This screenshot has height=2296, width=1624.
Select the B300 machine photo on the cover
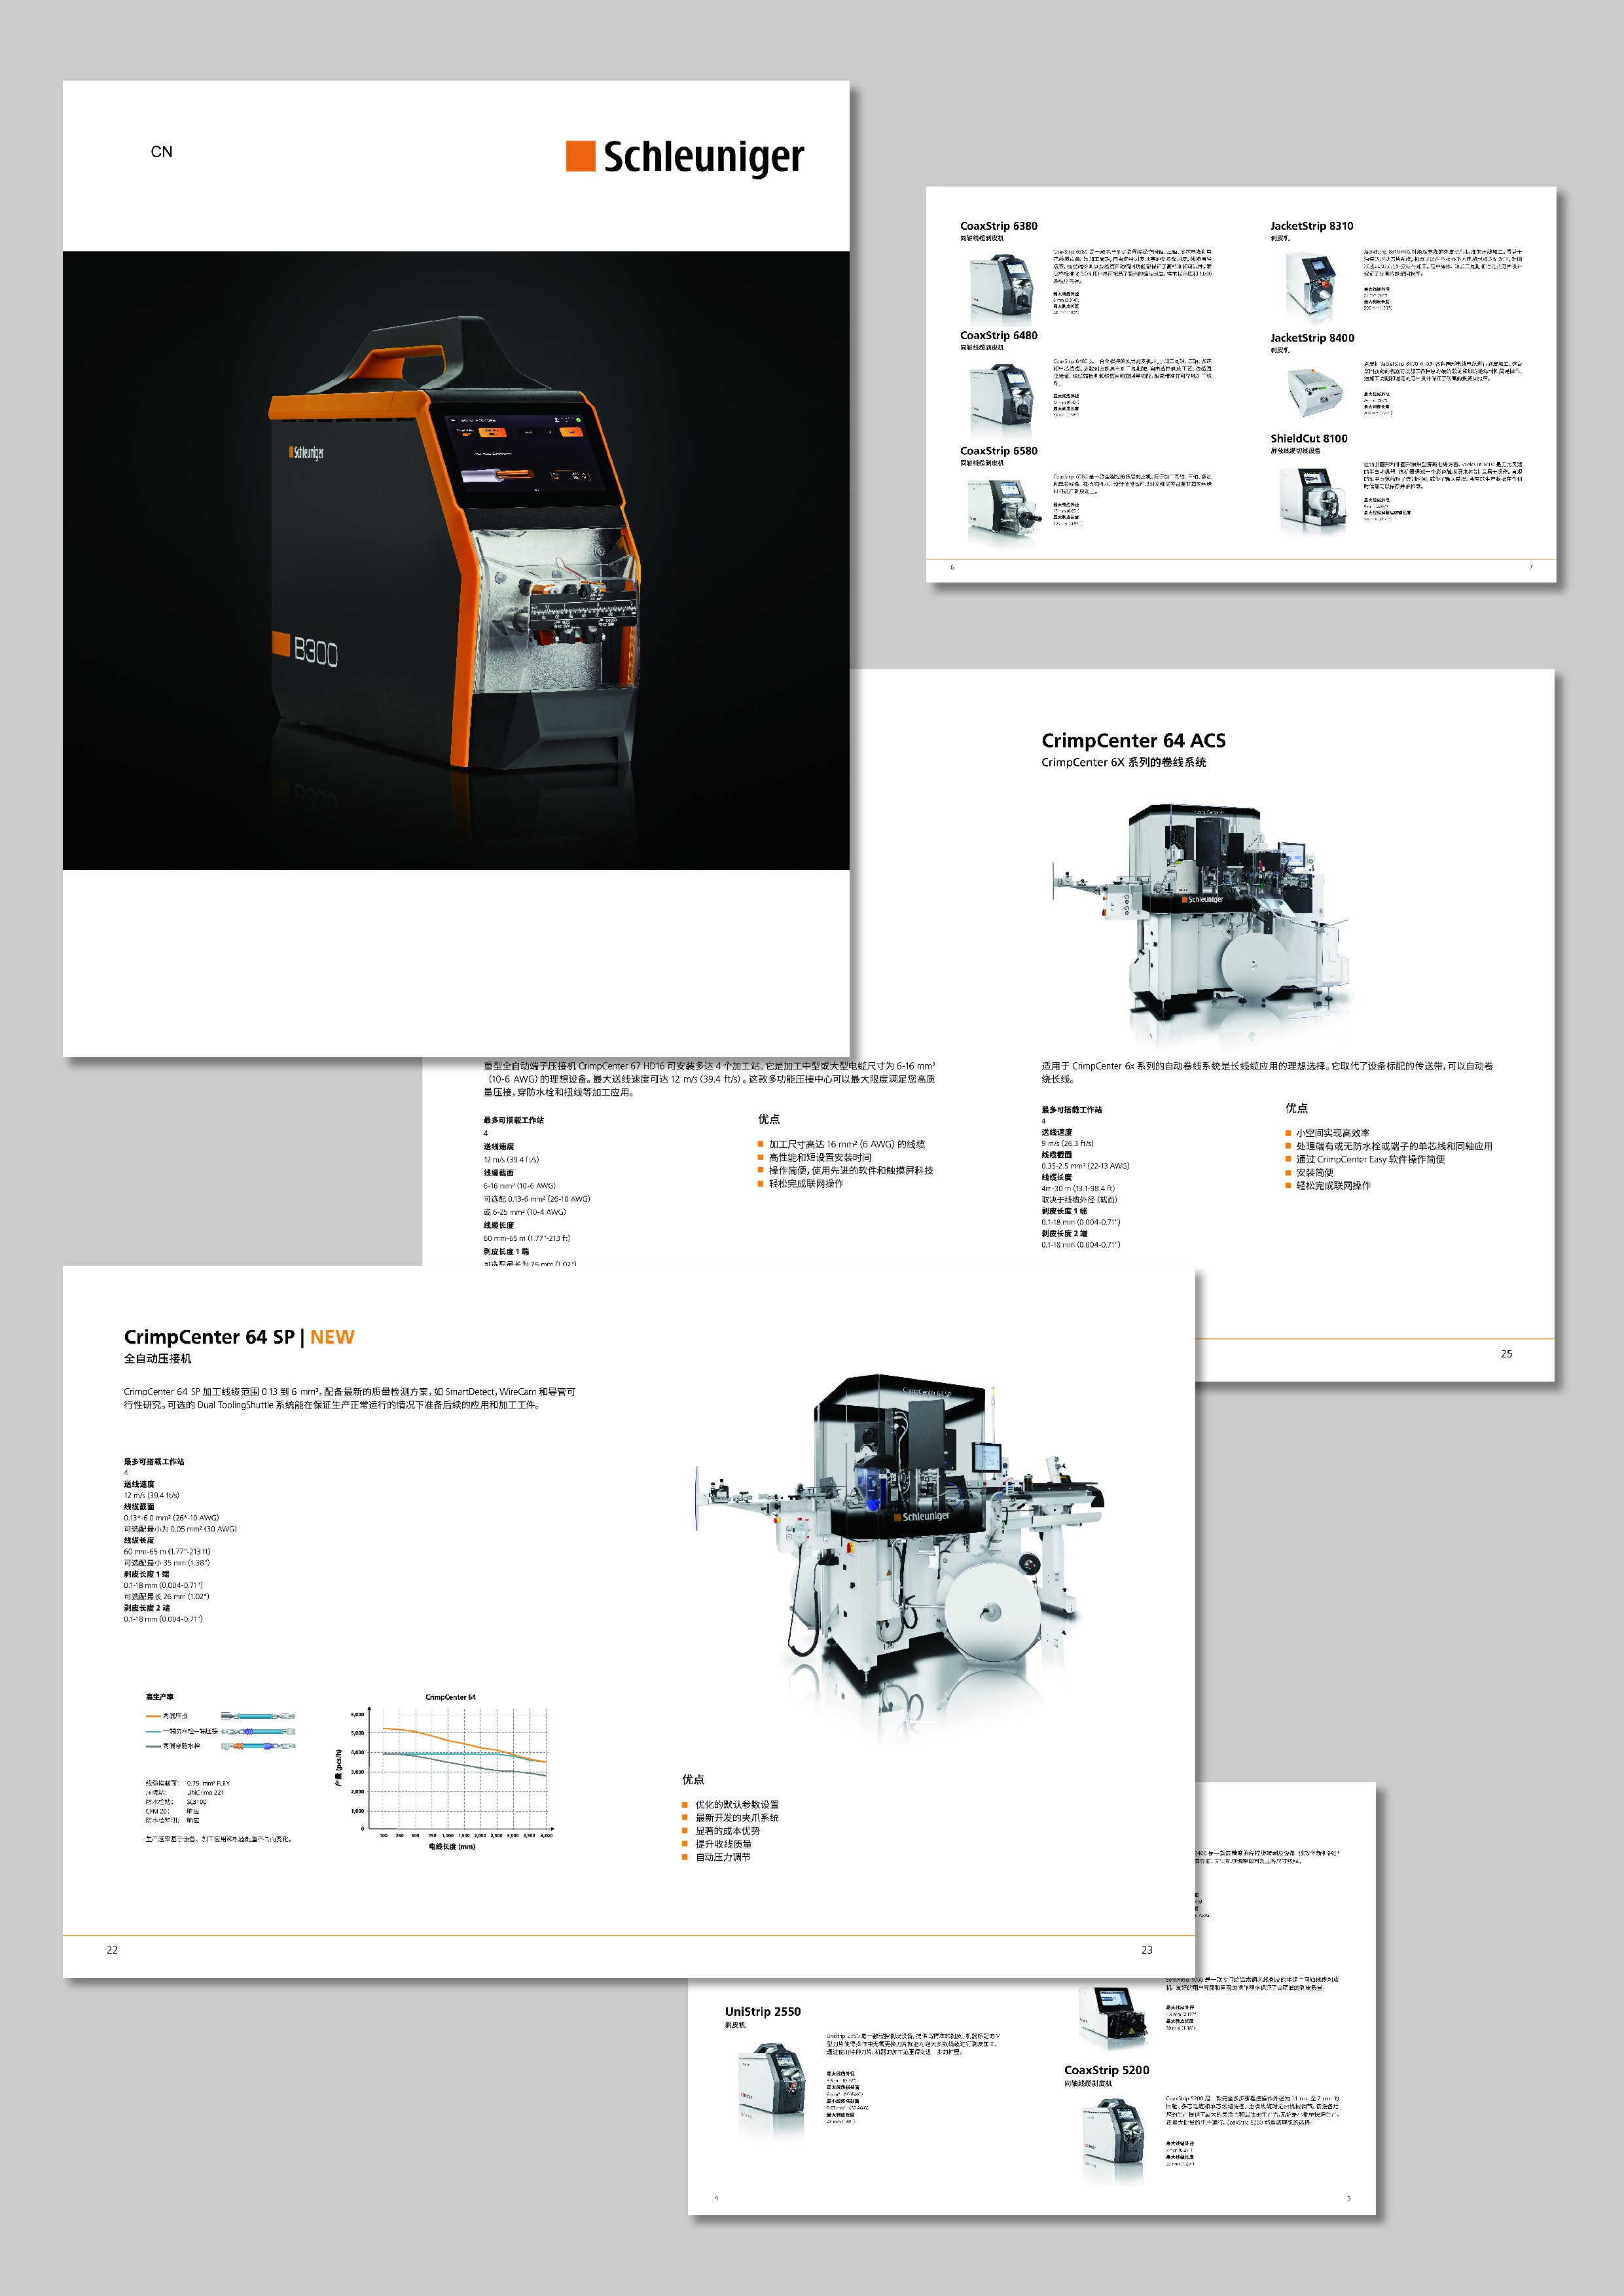[456, 560]
